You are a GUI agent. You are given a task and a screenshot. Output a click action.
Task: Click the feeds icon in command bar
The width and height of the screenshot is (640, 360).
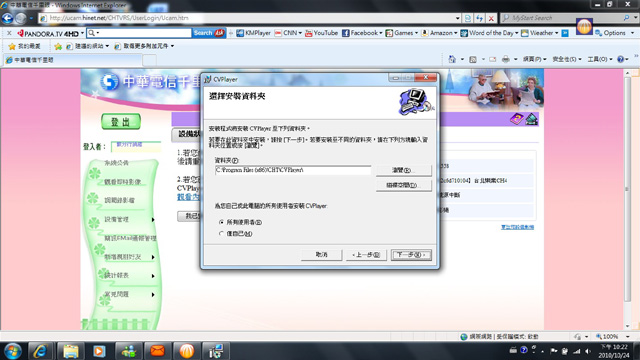click(x=473, y=60)
